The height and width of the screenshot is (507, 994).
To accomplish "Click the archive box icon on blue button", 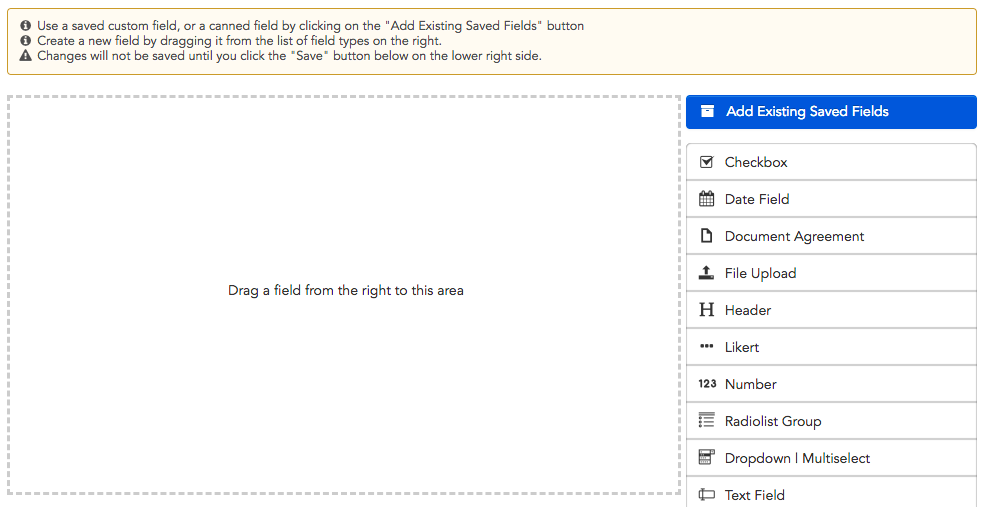I will (x=707, y=112).
